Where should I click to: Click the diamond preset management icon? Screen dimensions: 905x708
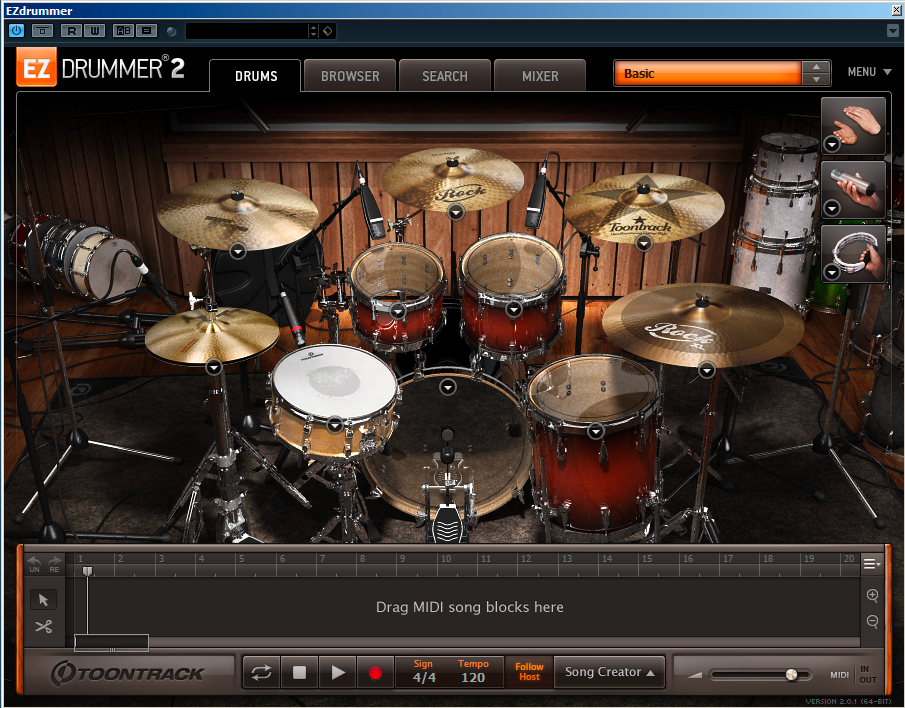pyautogui.click(x=328, y=31)
